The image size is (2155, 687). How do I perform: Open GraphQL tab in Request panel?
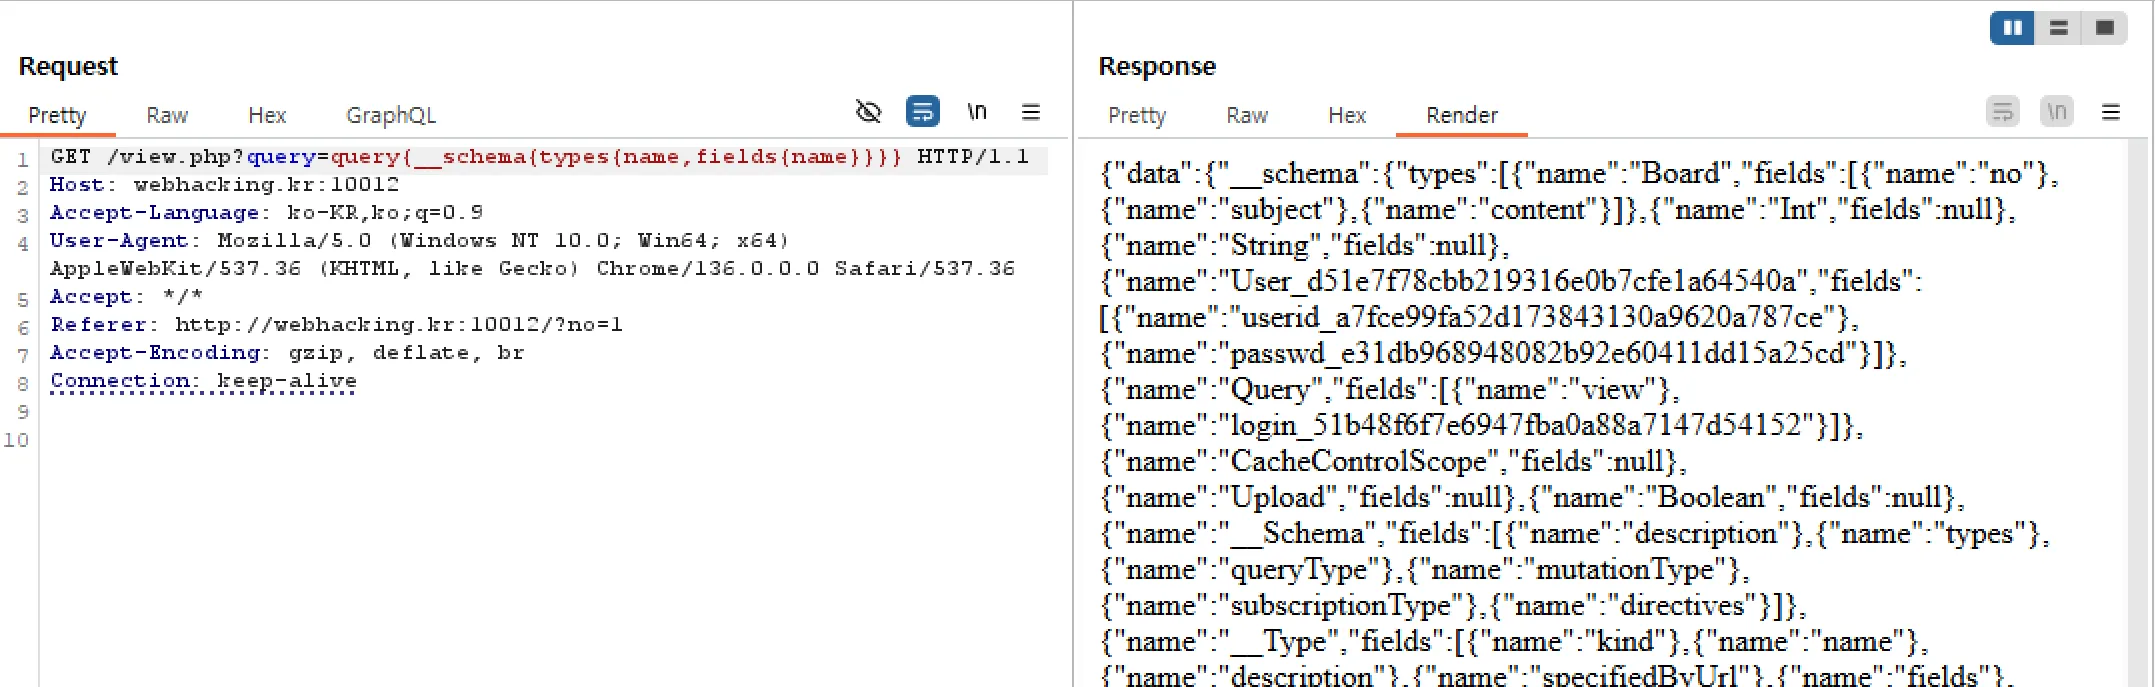click(x=391, y=115)
